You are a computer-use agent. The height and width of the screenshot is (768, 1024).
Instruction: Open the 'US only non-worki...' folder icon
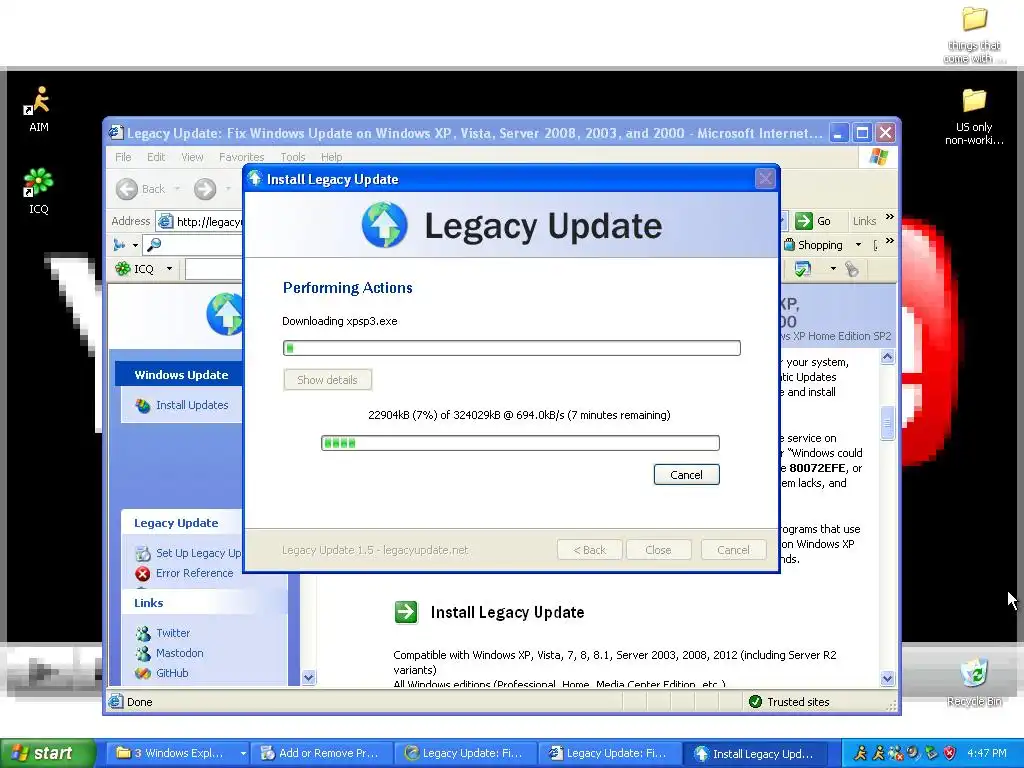[x=974, y=116]
